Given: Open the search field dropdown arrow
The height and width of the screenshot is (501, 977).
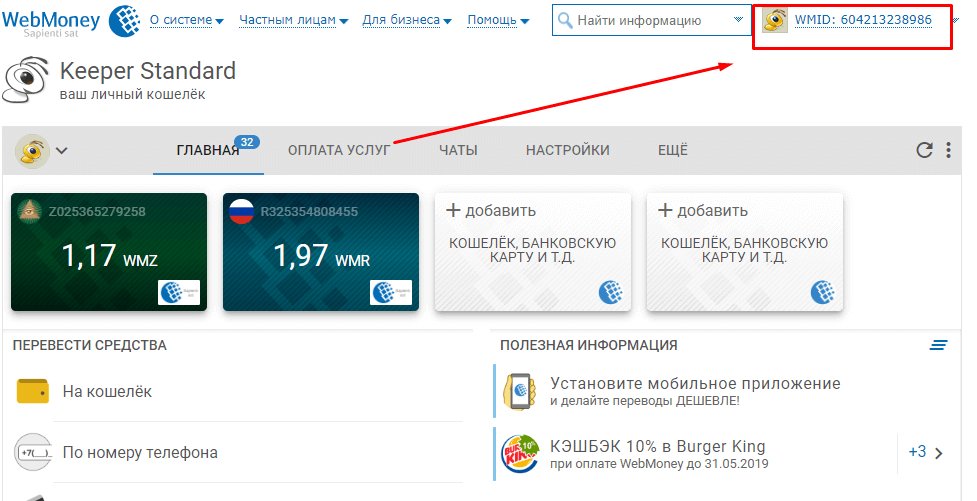Looking at the screenshot, I should point(738,20).
